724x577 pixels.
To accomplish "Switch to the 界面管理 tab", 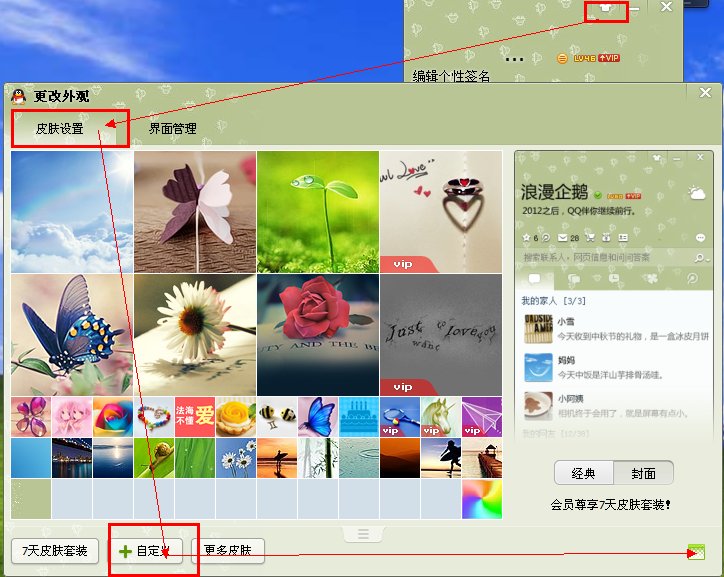I will coord(173,128).
